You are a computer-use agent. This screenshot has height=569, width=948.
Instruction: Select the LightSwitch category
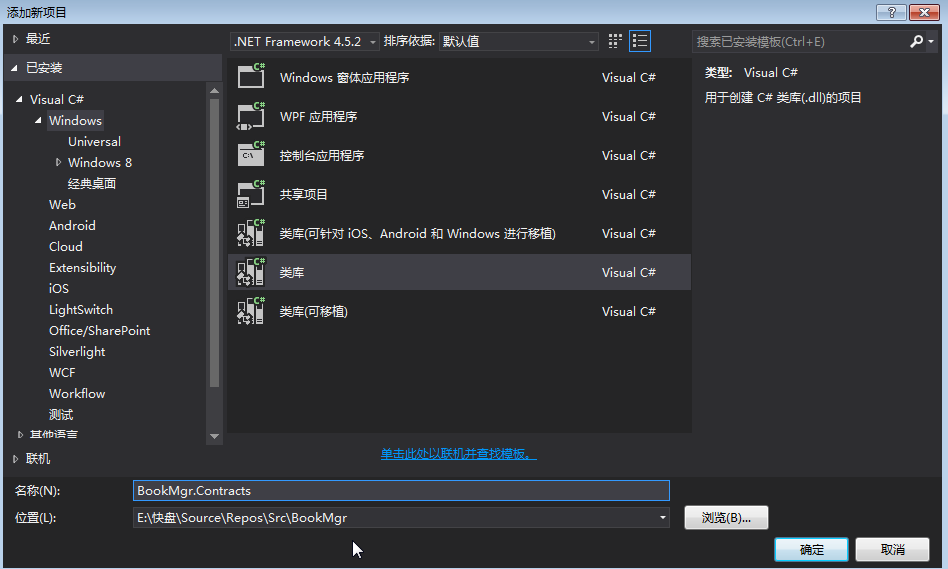click(80, 310)
